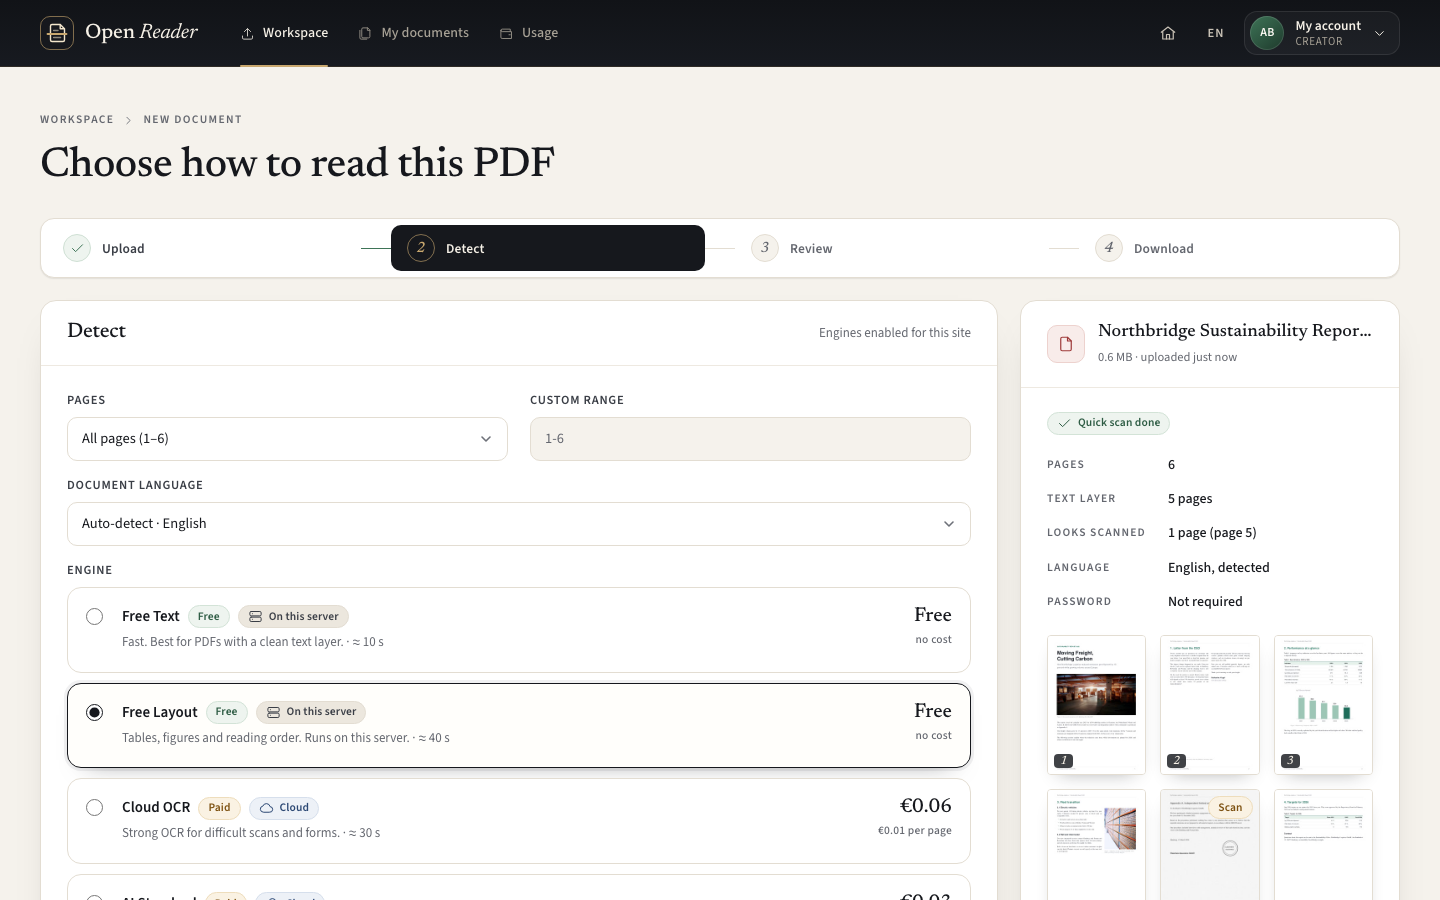Image resolution: width=1440 pixels, height=900 pixels.
Task: Go to home via house icon
Action: pos(1168,33)
